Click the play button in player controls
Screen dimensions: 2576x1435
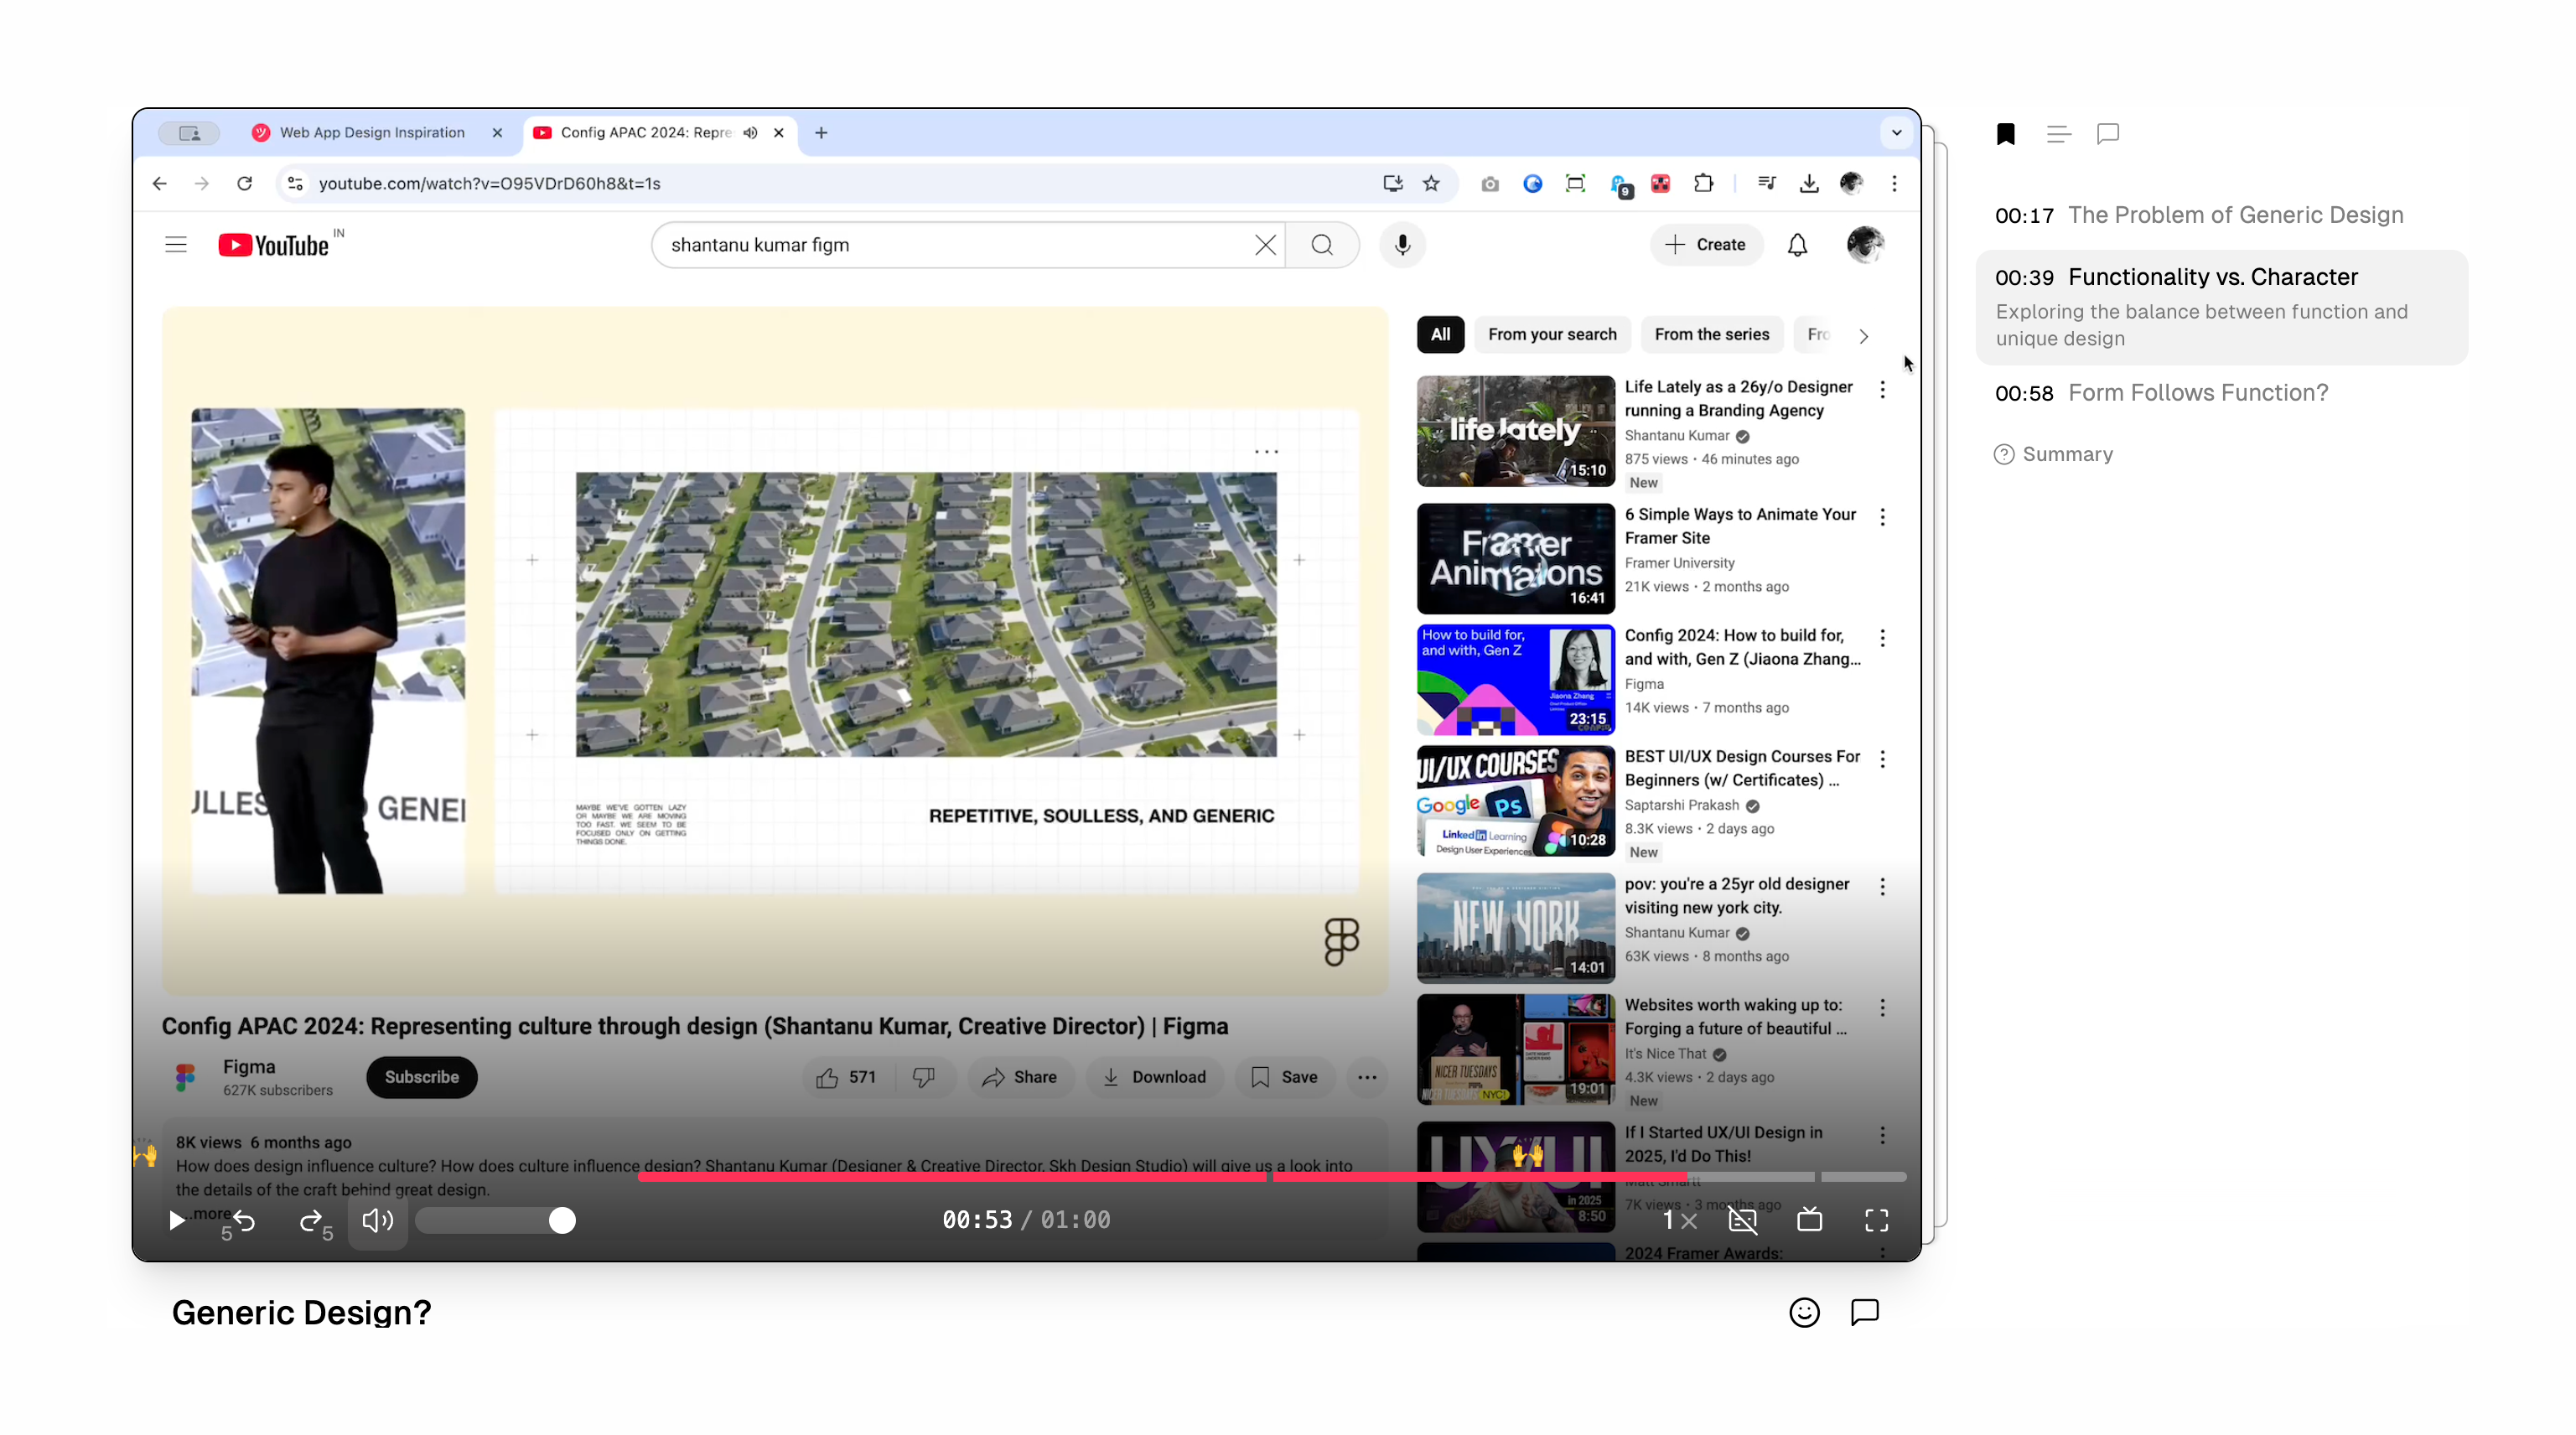176,1220
